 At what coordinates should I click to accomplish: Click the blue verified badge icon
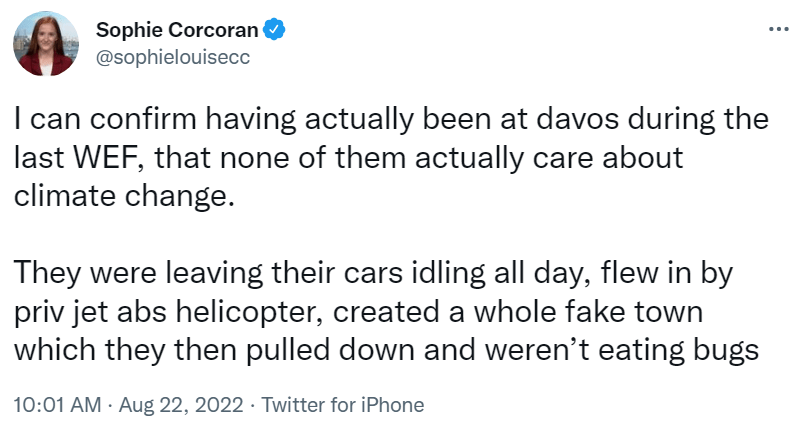275,30
